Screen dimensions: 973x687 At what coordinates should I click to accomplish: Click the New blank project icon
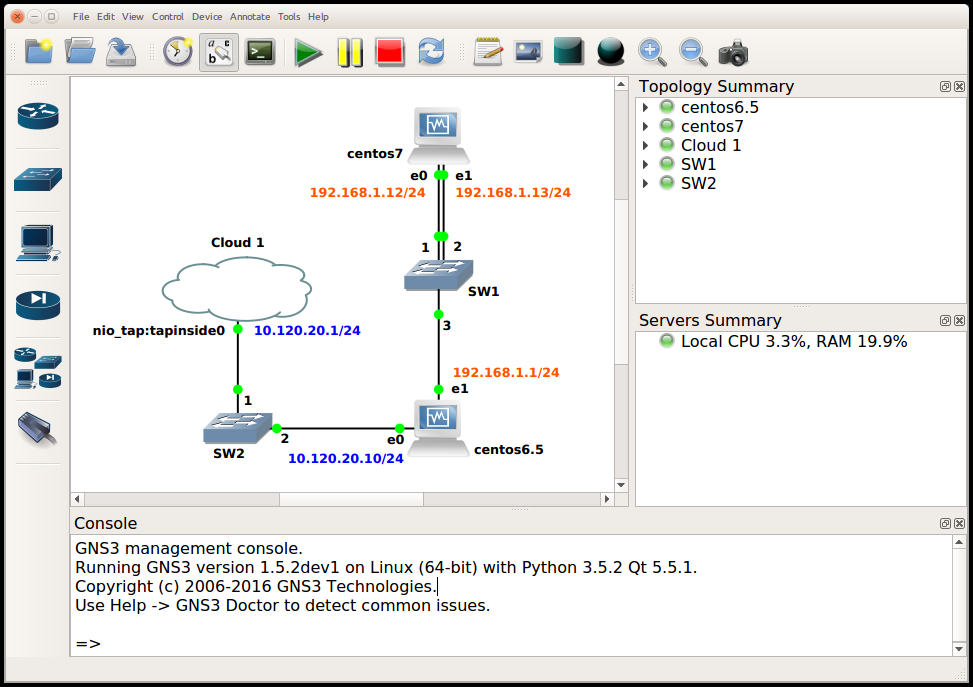(x=38, y=52)
